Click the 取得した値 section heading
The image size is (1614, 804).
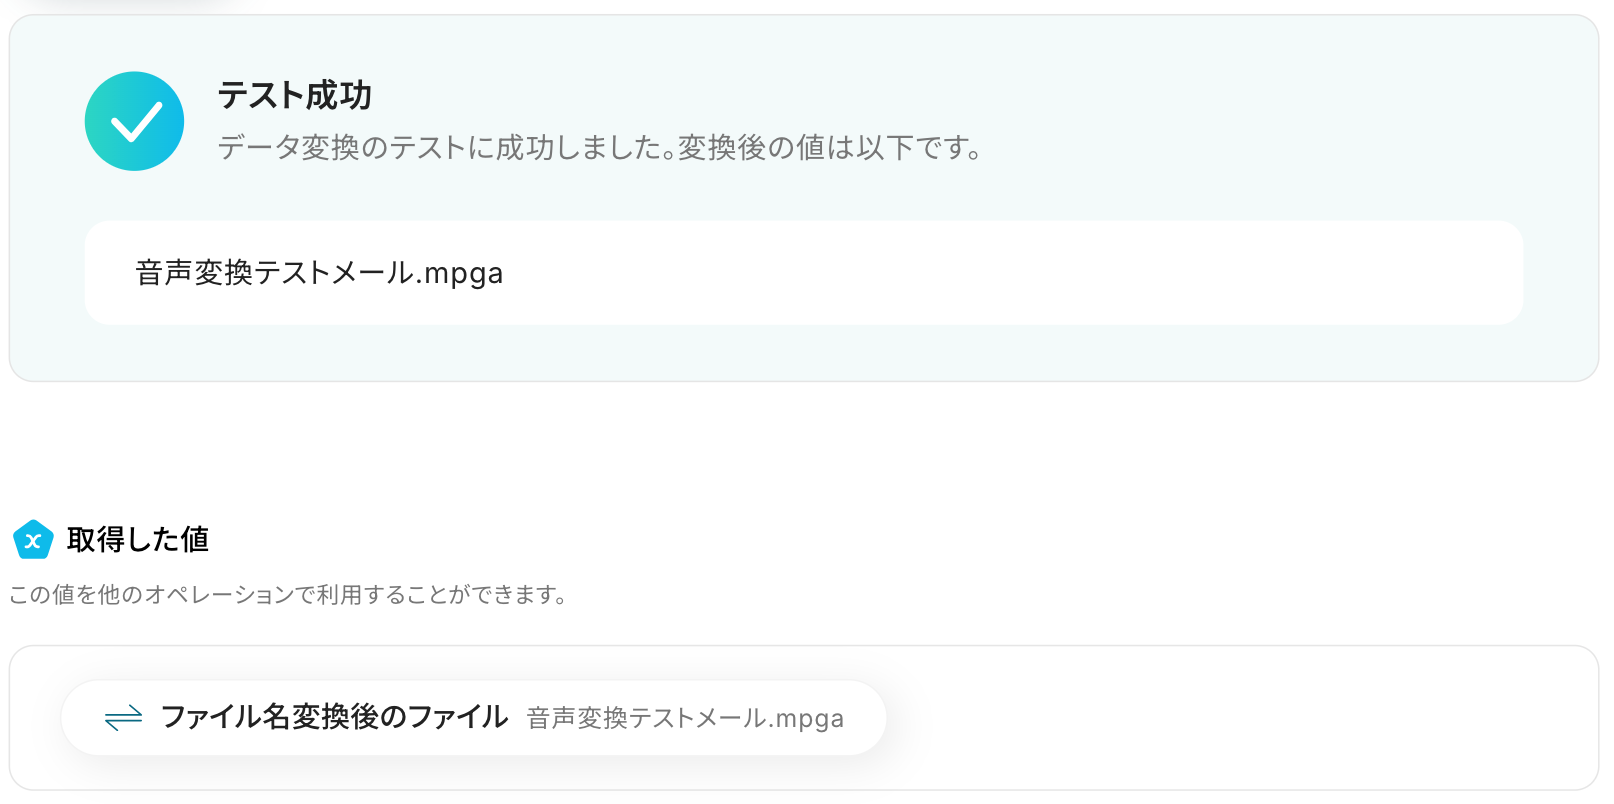(138, 540)
